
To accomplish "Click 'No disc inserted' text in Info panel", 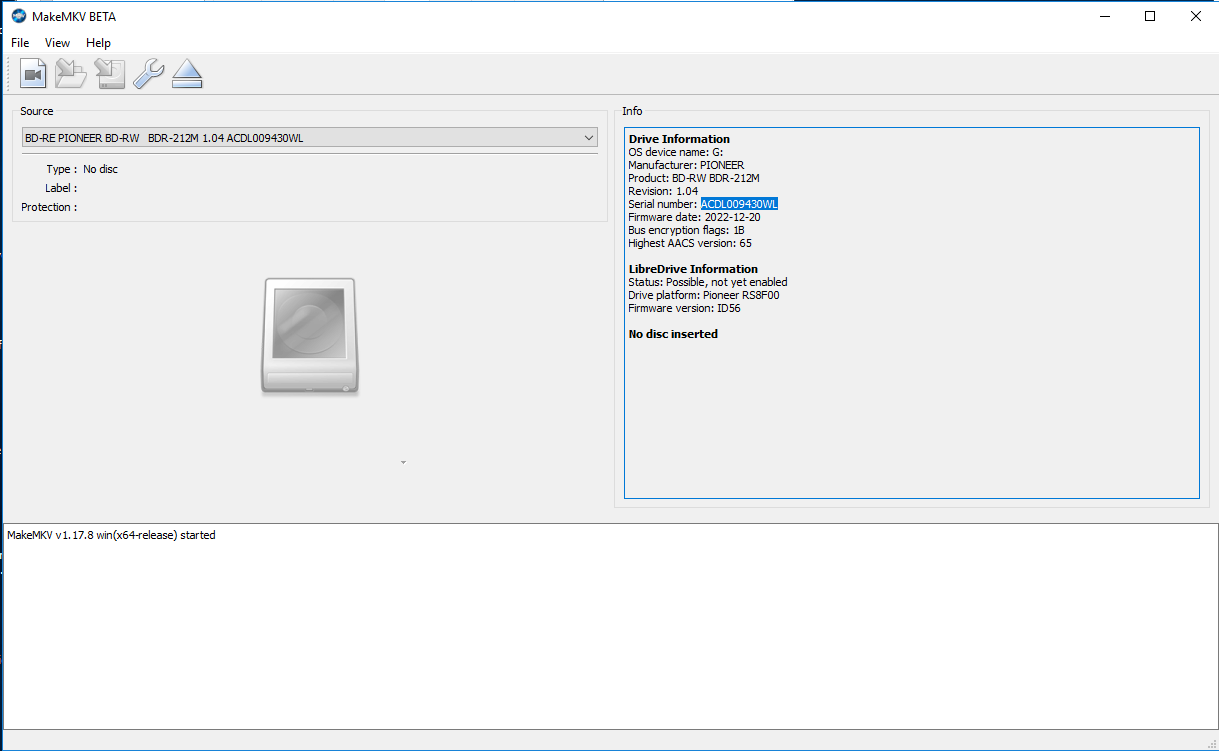I will click(673, 334).
